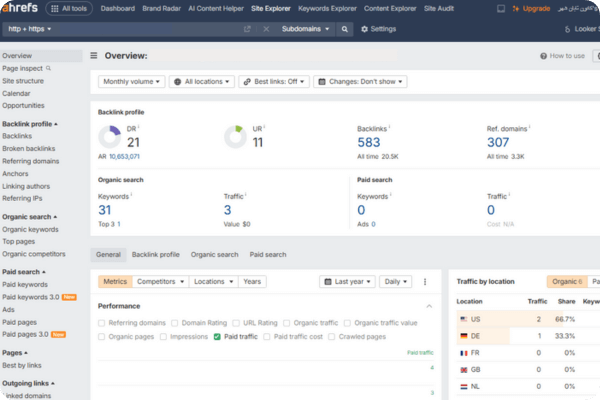This screenshot has width=600, height=400.
Task: Collapse Backlink profile sidebar group
Action: click(x=29, y=124)
